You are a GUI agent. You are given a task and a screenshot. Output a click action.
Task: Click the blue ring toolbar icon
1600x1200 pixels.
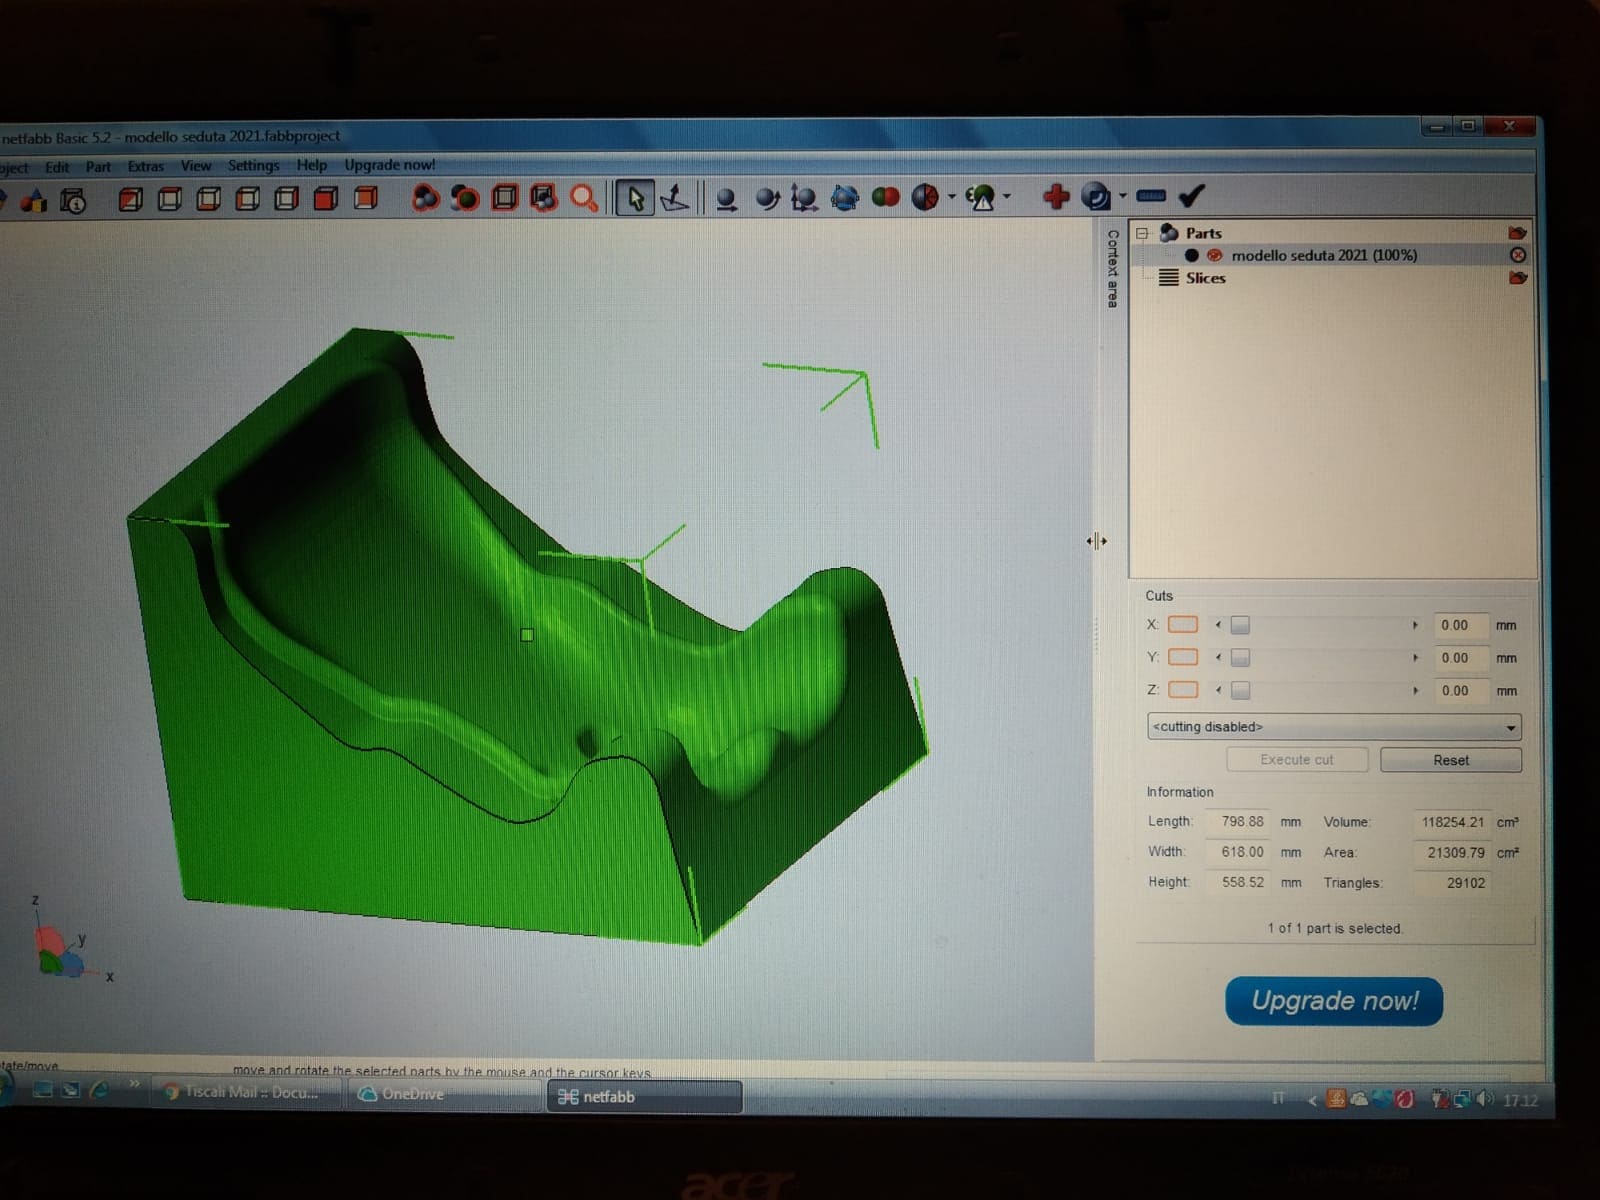pos(1096,196)
